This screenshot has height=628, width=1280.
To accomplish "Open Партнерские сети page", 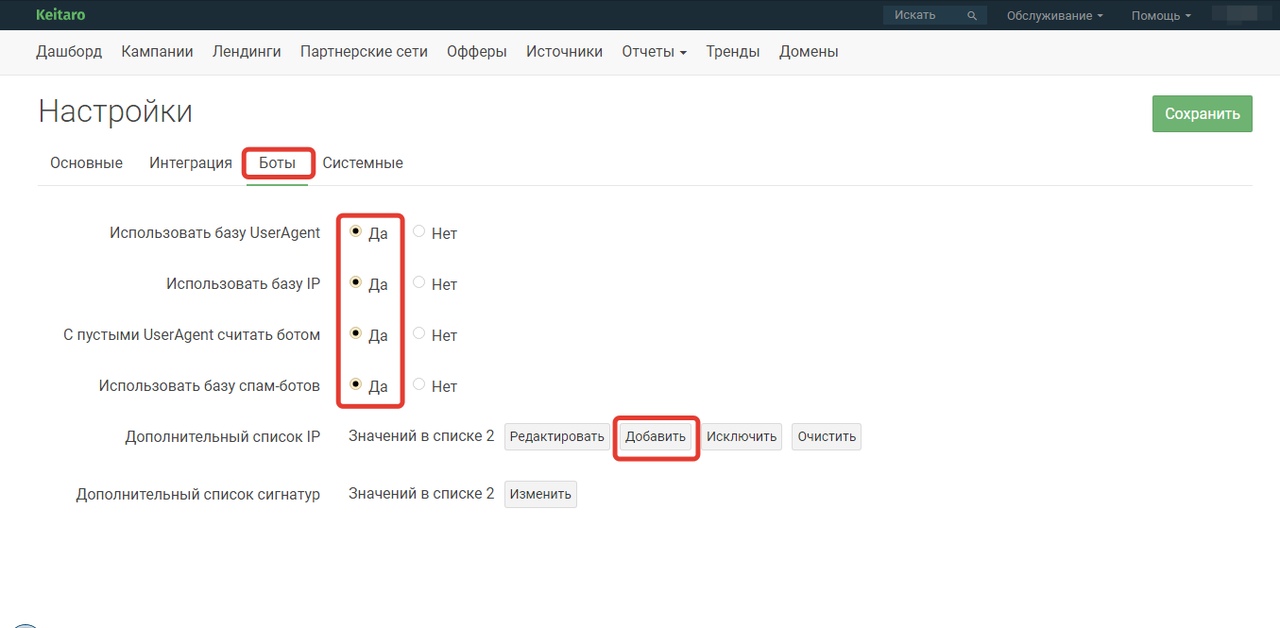I will pyautogui.click(x=364, y=52).
